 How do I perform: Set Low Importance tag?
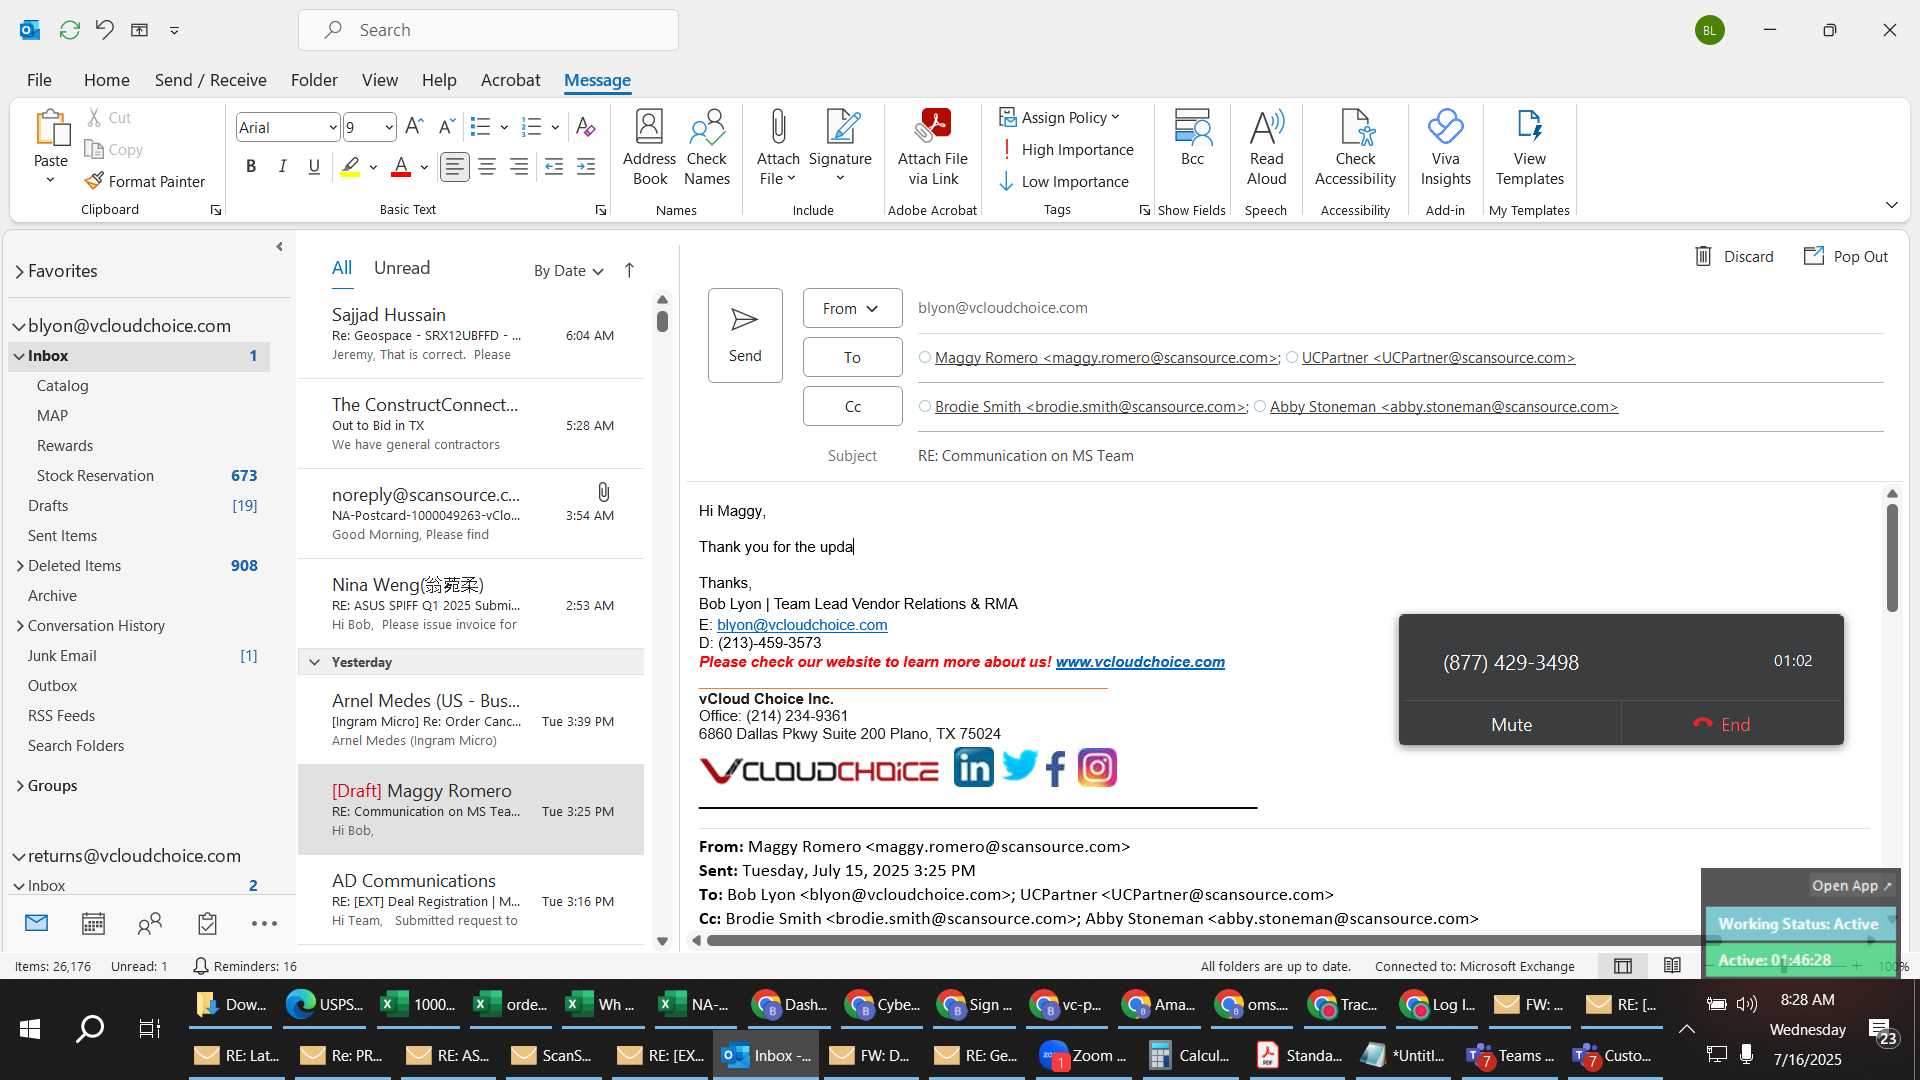click(1064, 182)
